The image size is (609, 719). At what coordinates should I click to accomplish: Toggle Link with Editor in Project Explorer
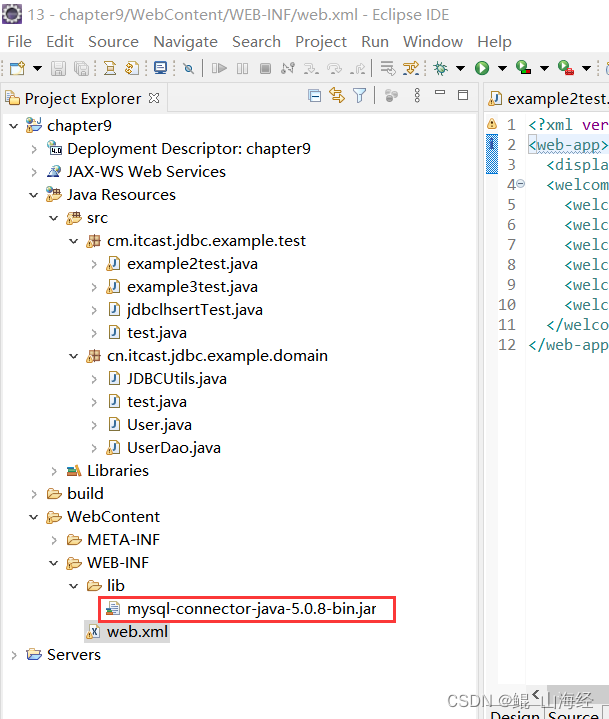point(337,95)
